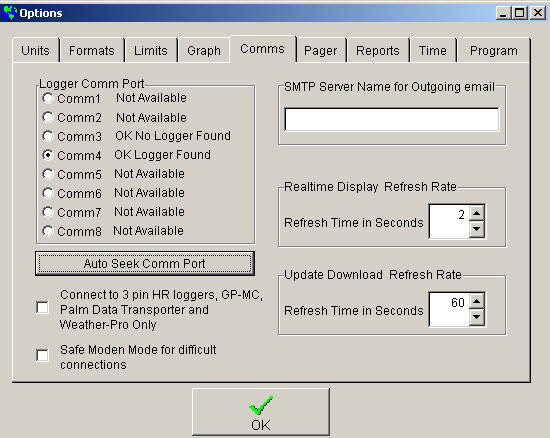550x438 pixels.
Task: Enable Connect to 3 pin HR loggers checkbox
Action: pyautogui.click(x=43, y=308)
